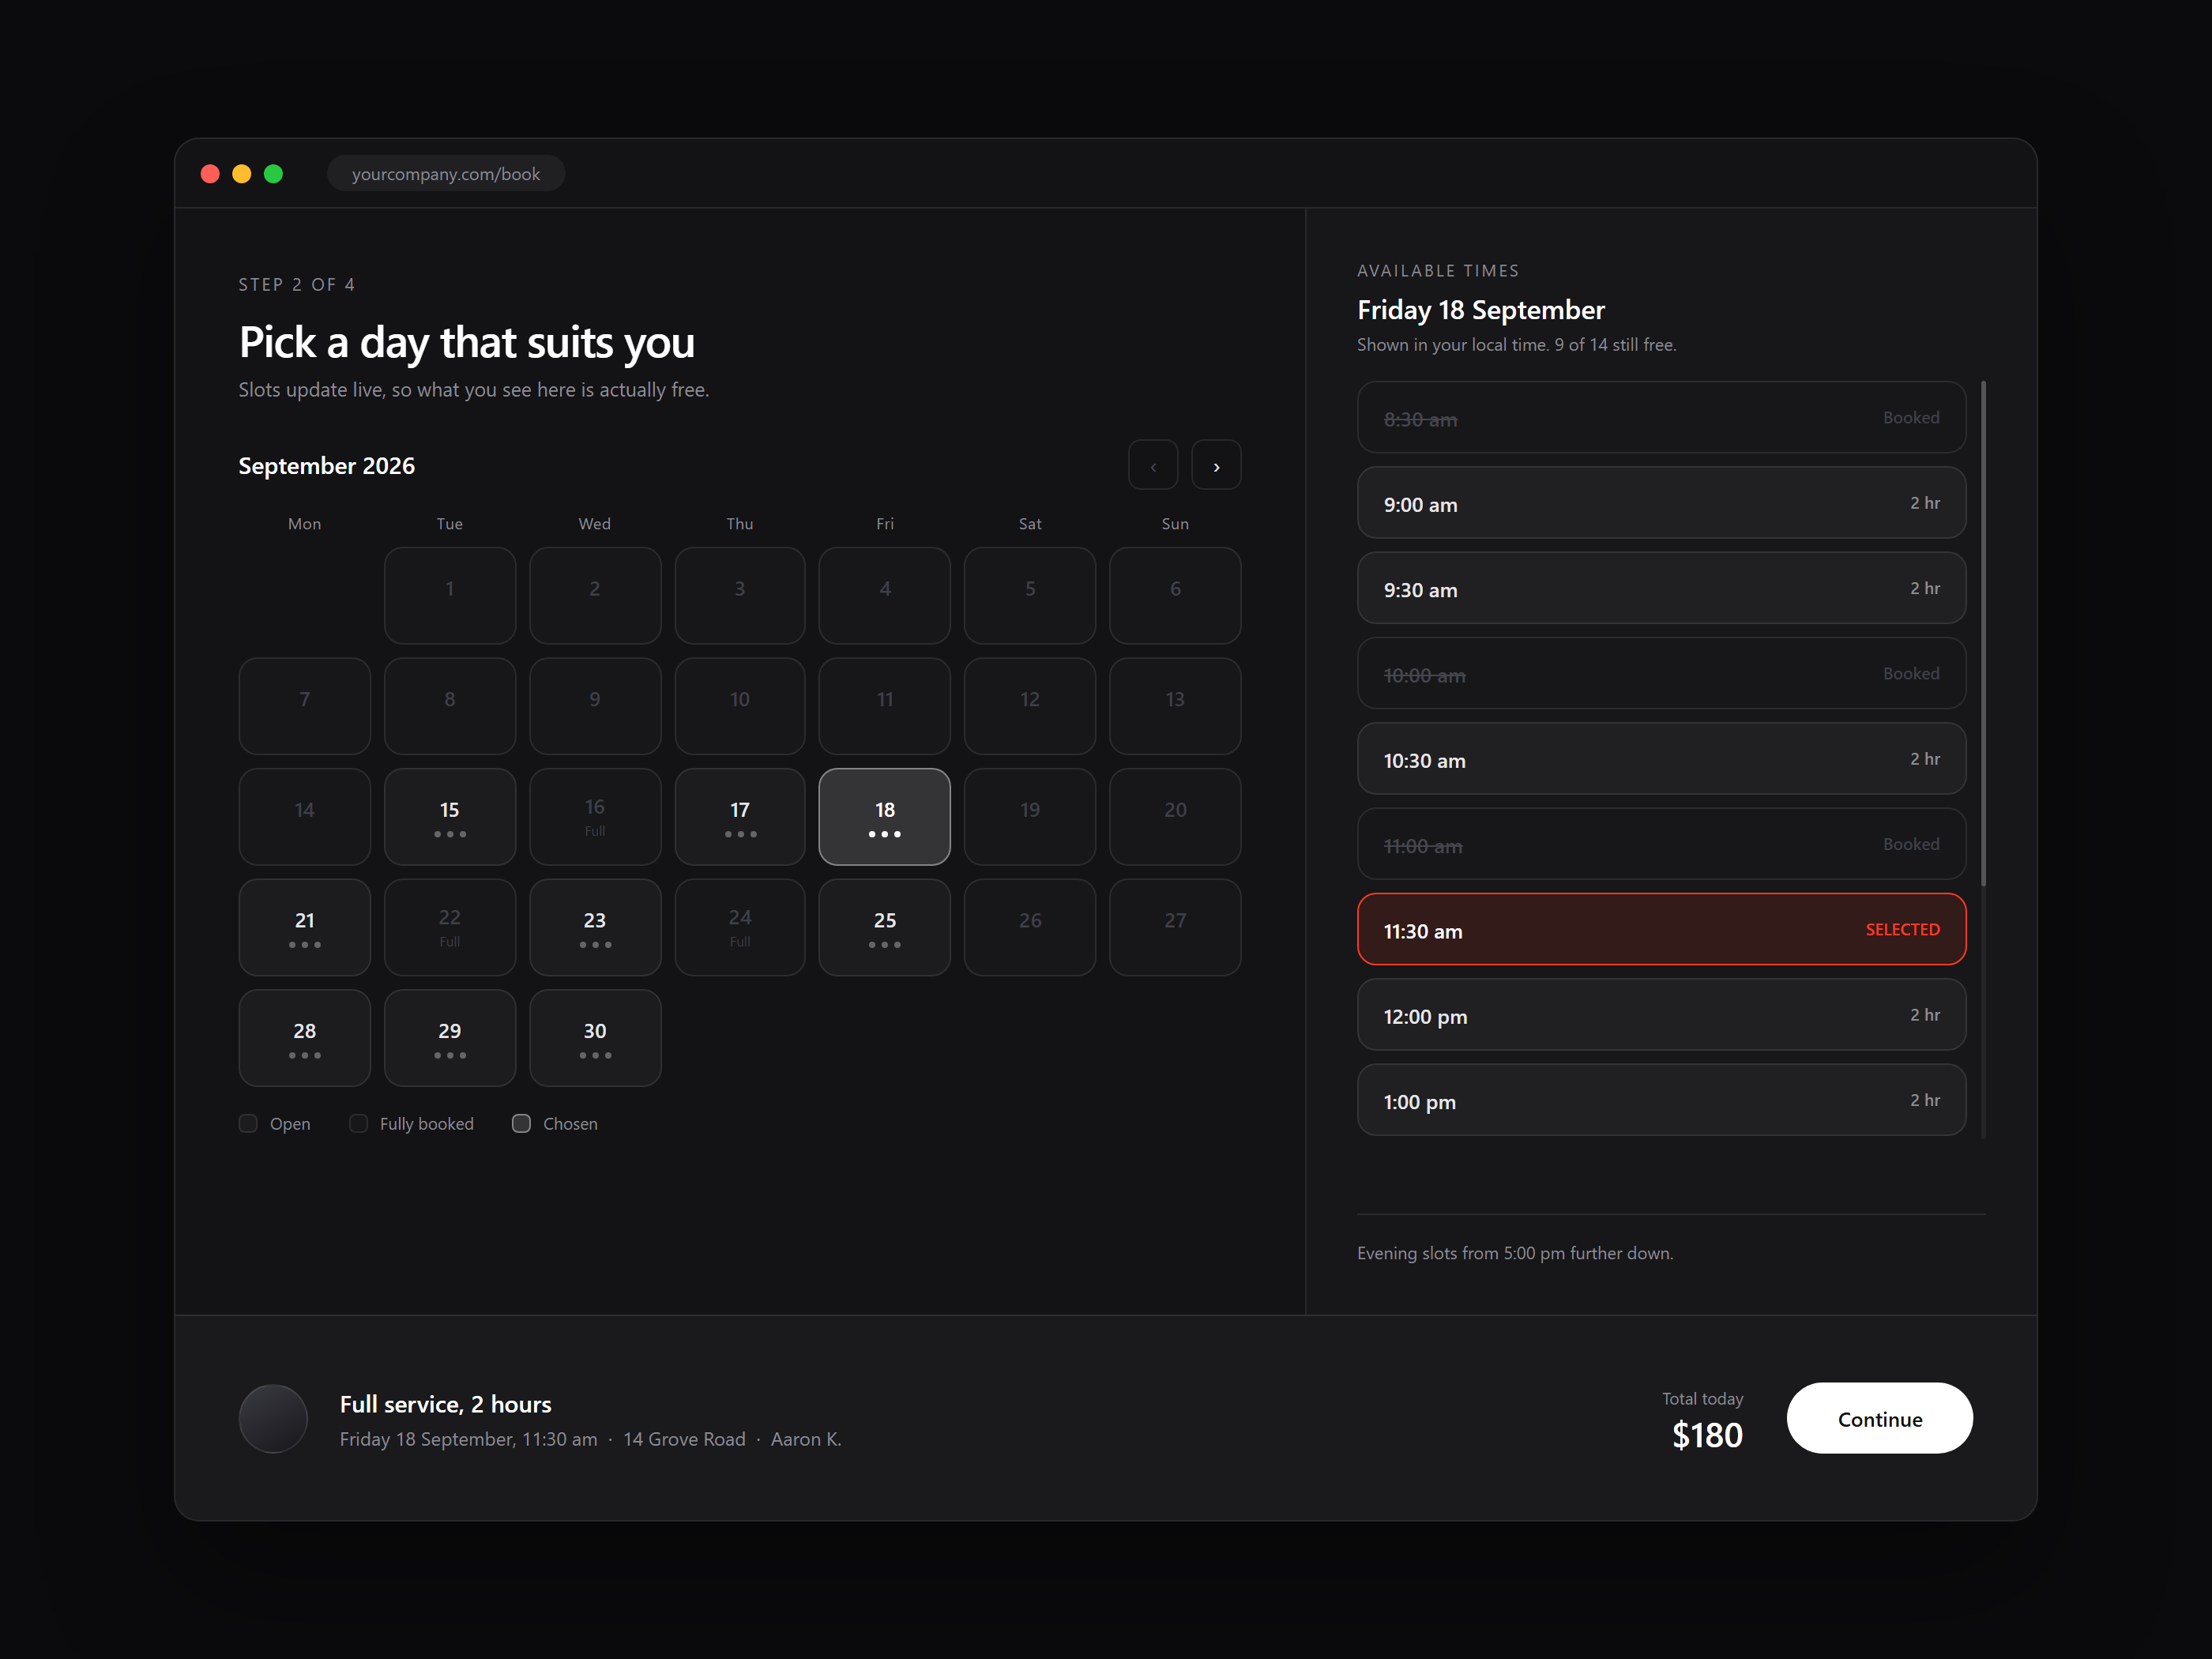Click the Open legend swatch
2212x1659 pixels.
pyautogui.click(x=248, y=1123)
